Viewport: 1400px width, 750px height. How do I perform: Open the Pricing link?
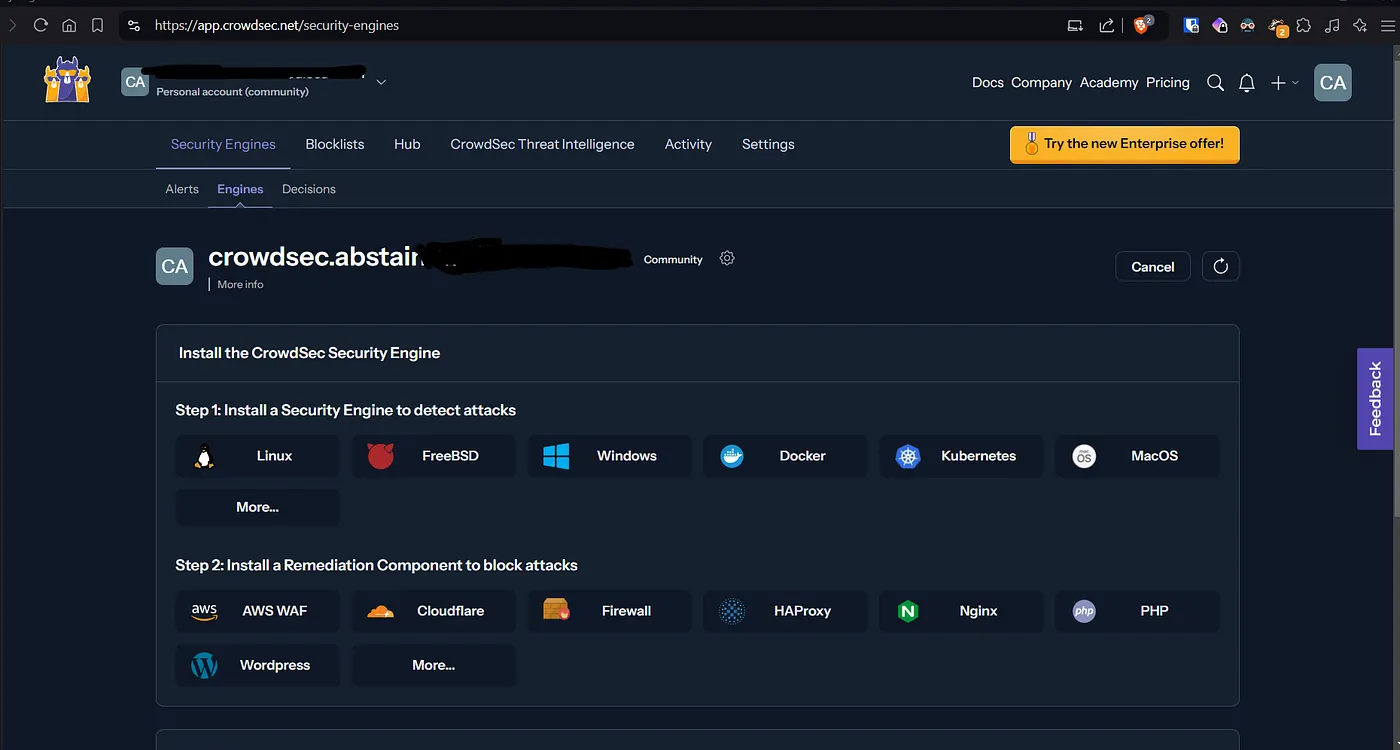tap(1168, 83)
